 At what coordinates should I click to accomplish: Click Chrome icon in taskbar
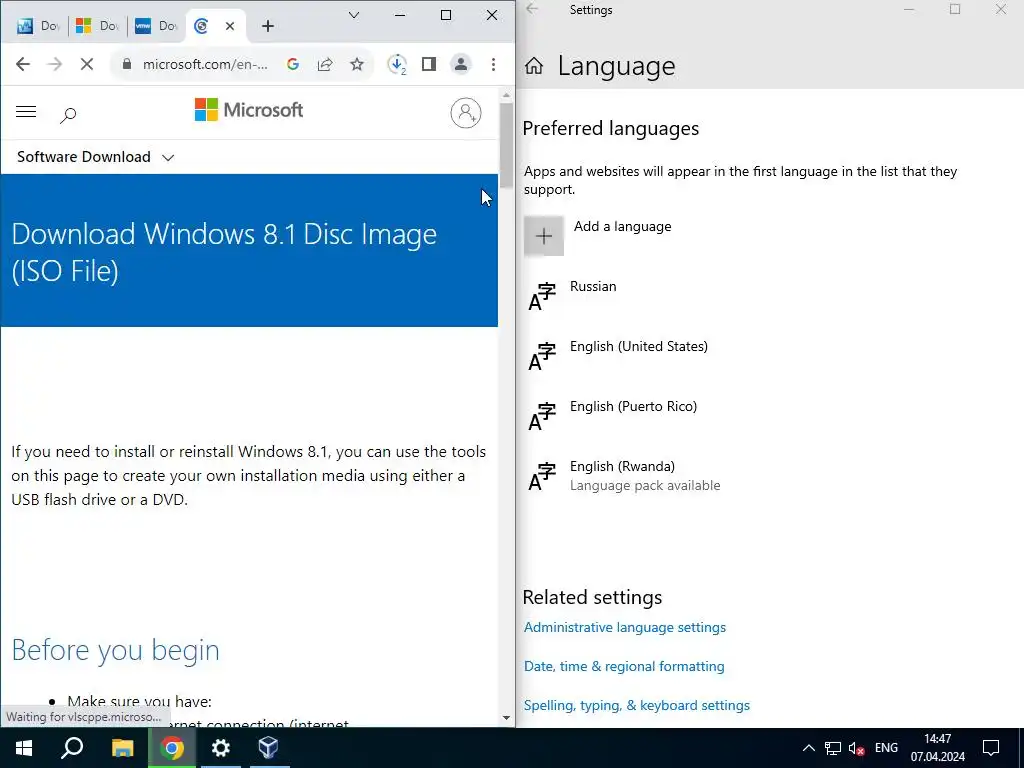coord(172,748)
